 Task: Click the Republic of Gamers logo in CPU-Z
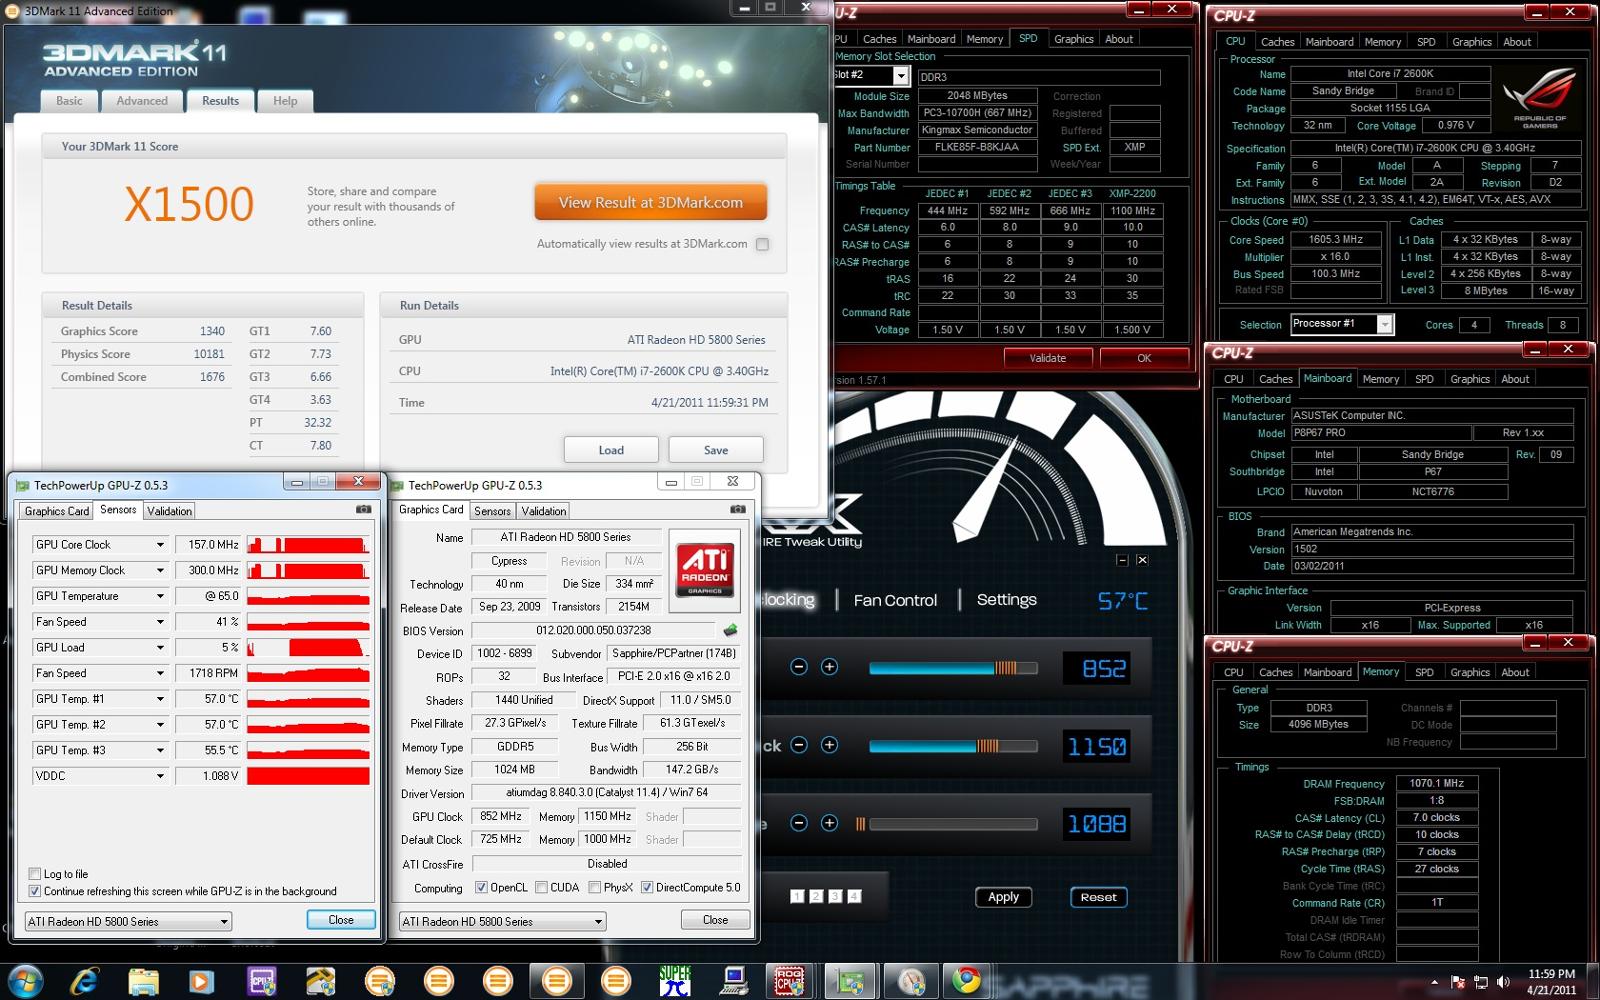coord(1540,98)
